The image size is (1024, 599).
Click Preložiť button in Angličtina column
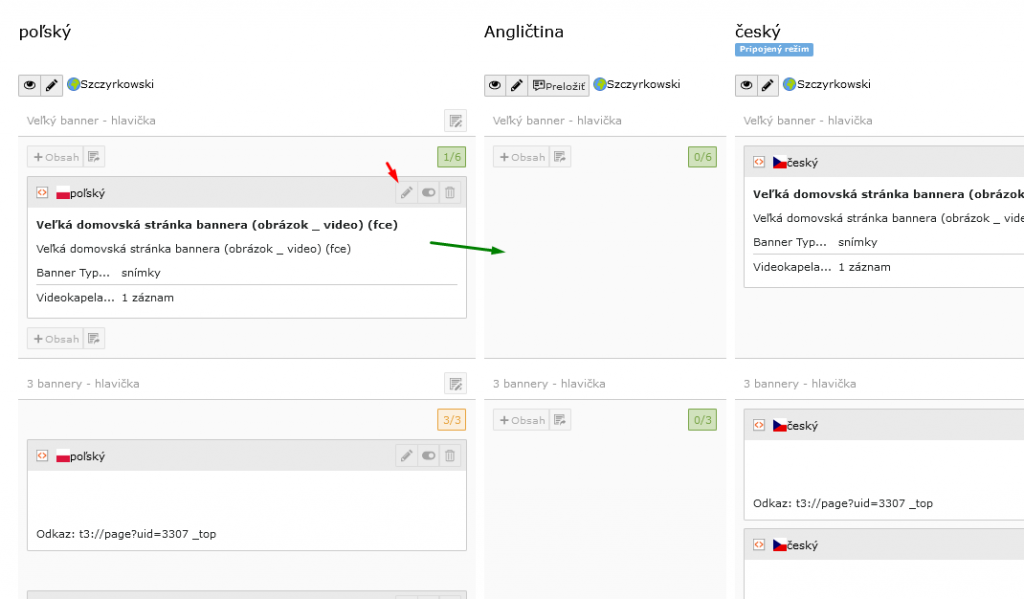click(x=559, y=85)
